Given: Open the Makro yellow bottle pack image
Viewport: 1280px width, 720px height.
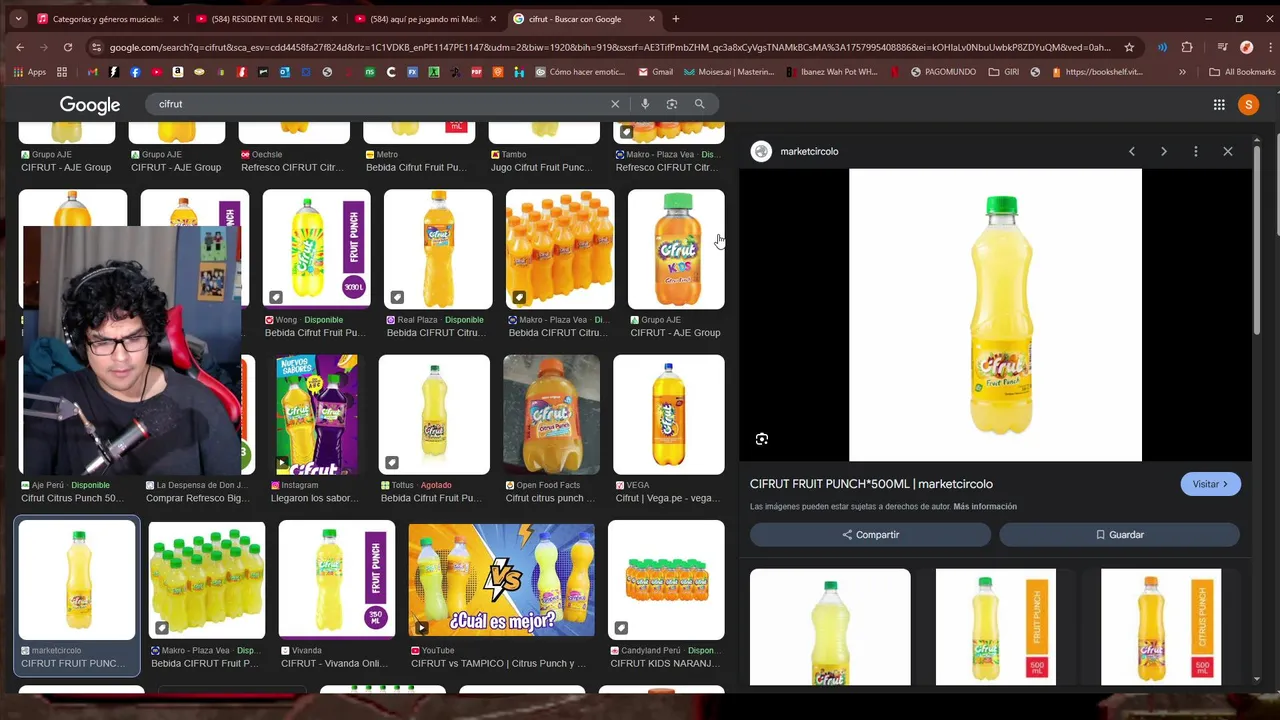Looking at the screenshot, I should pyautogui.click(x=207, y=580).
